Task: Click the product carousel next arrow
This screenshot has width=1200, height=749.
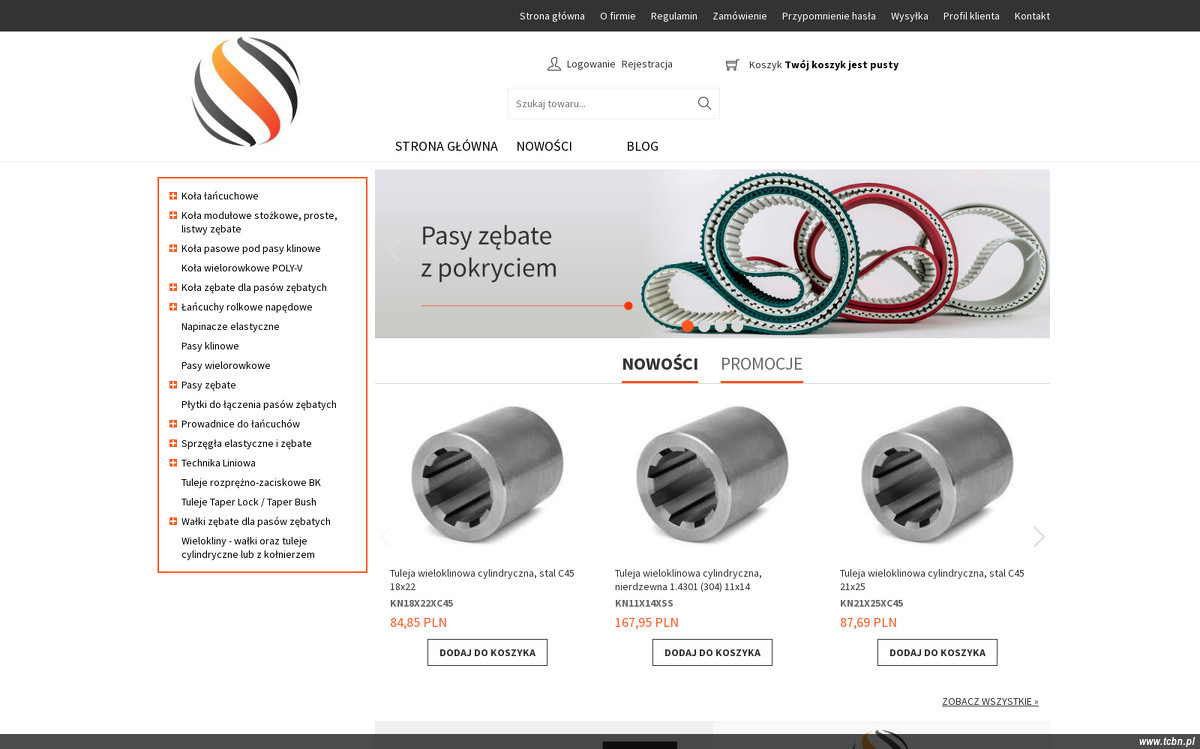Action: (1038, 537)
